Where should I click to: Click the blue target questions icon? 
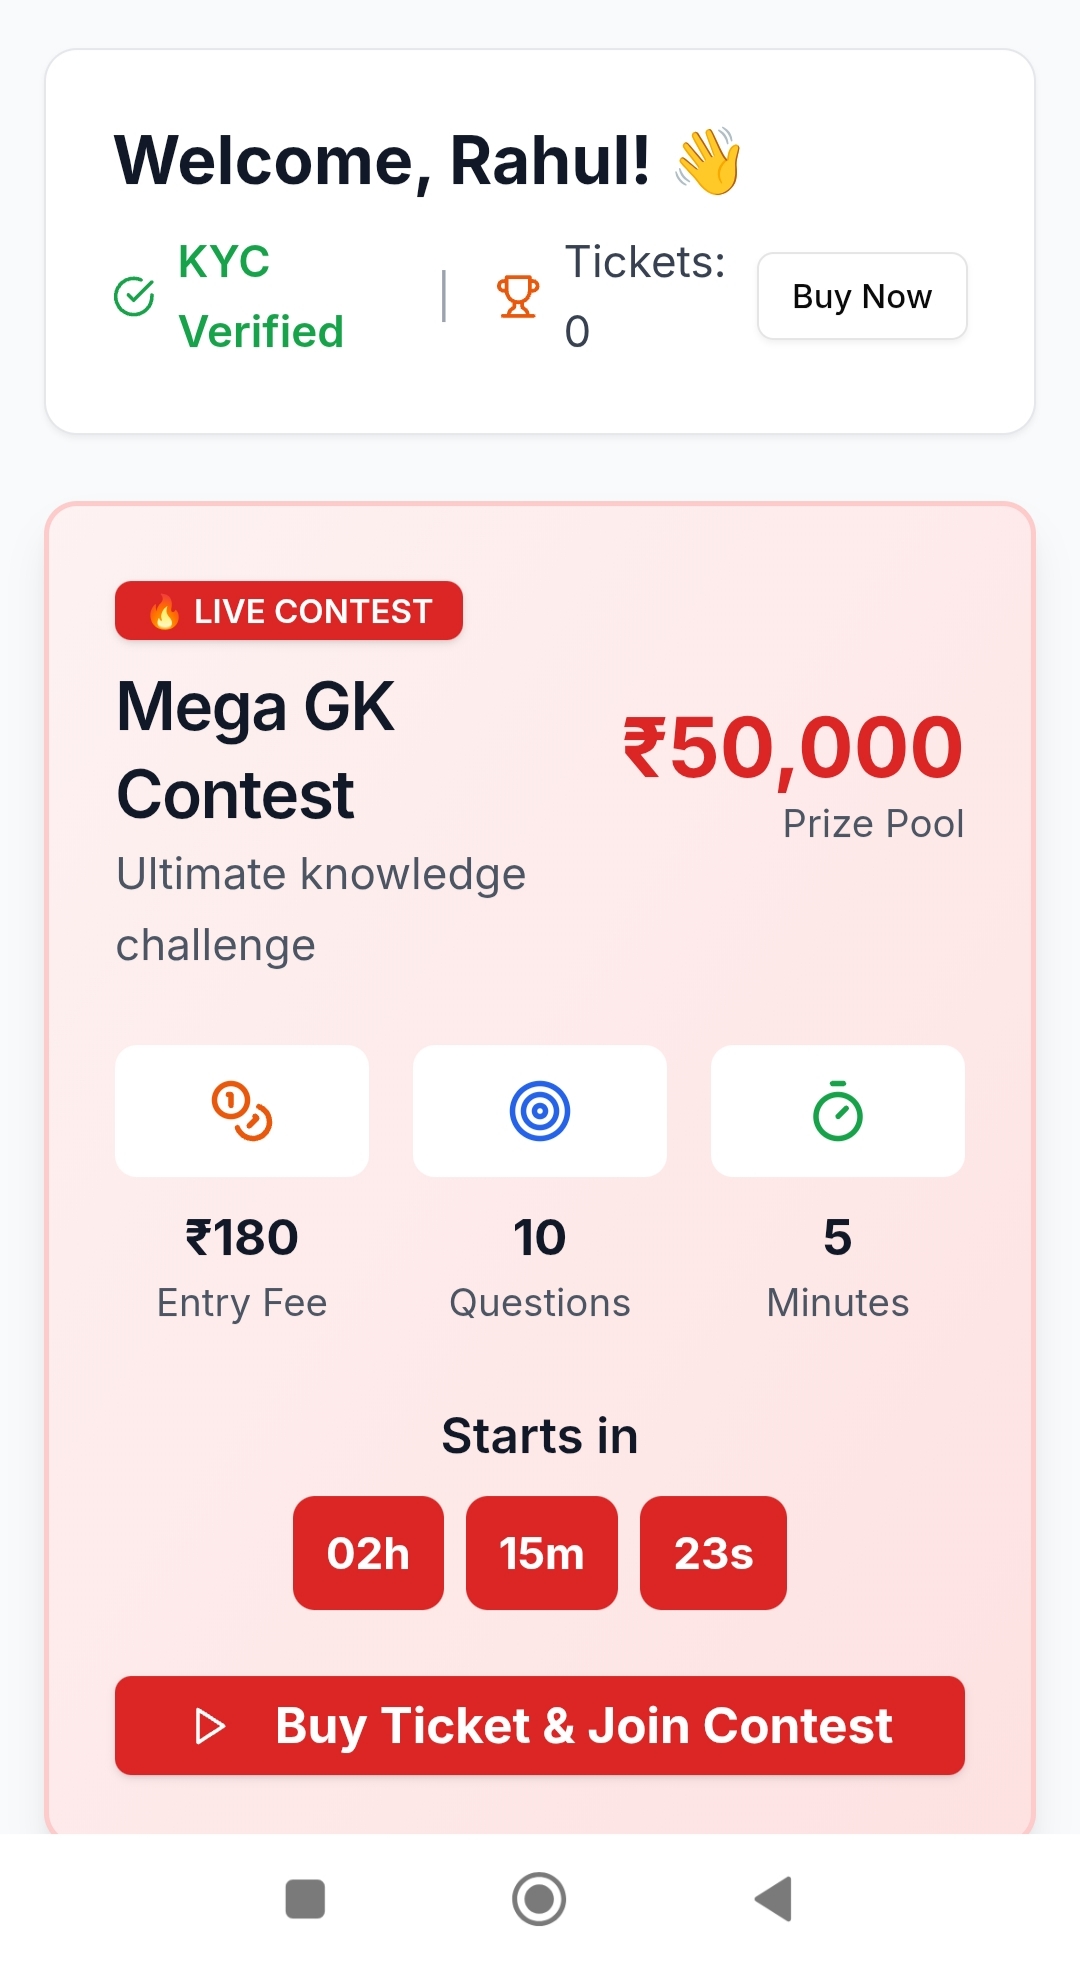point(540,1111)
